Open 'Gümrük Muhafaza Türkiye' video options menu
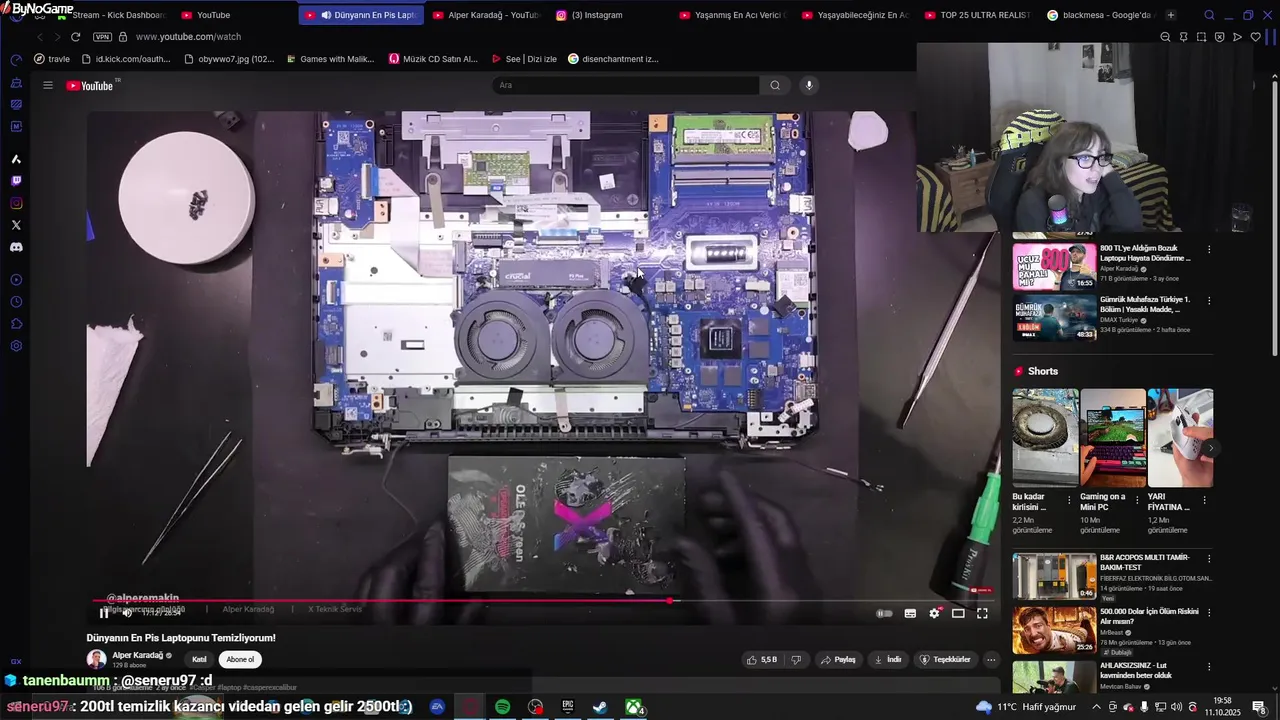The image size is (1280, 720). pos(1209,300)
